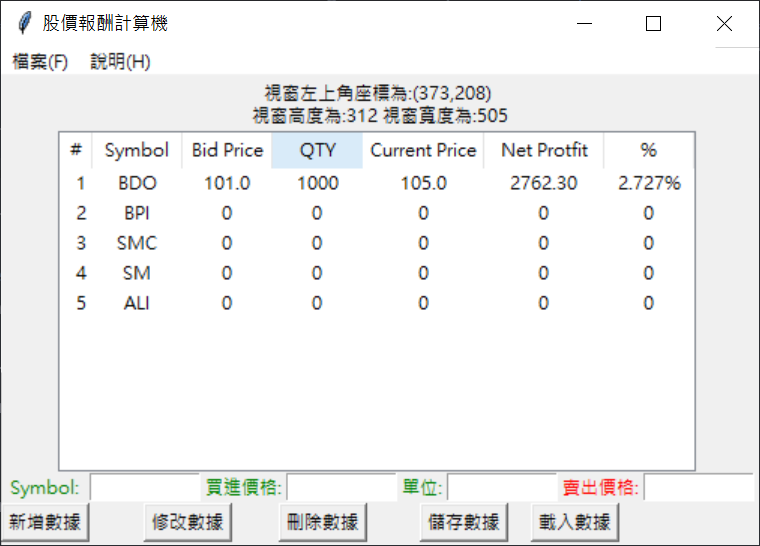The height and width of the screenshot is (546, 760).
Task: Maximize the 股價報酬計算機 window
Action: (x=653, y=24)
